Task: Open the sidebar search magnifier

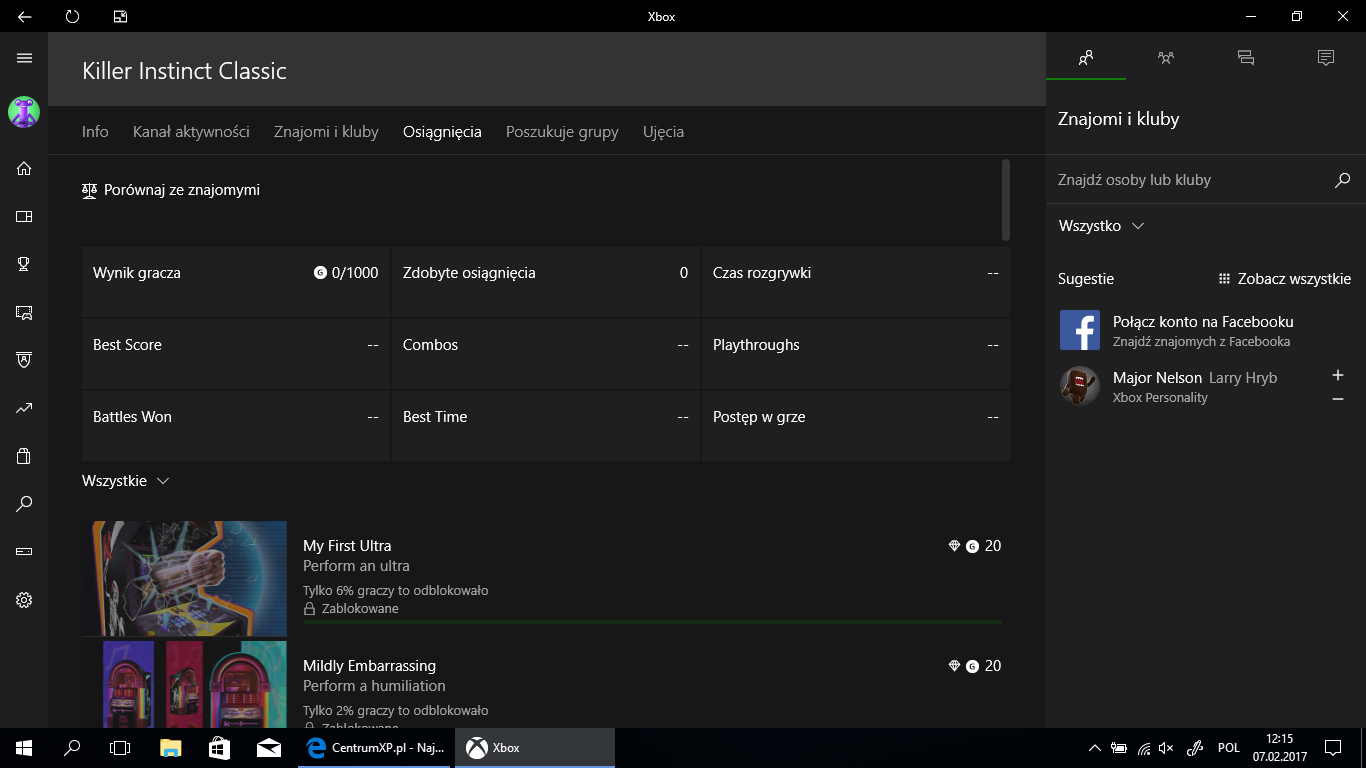Action: tap(24, 504)
